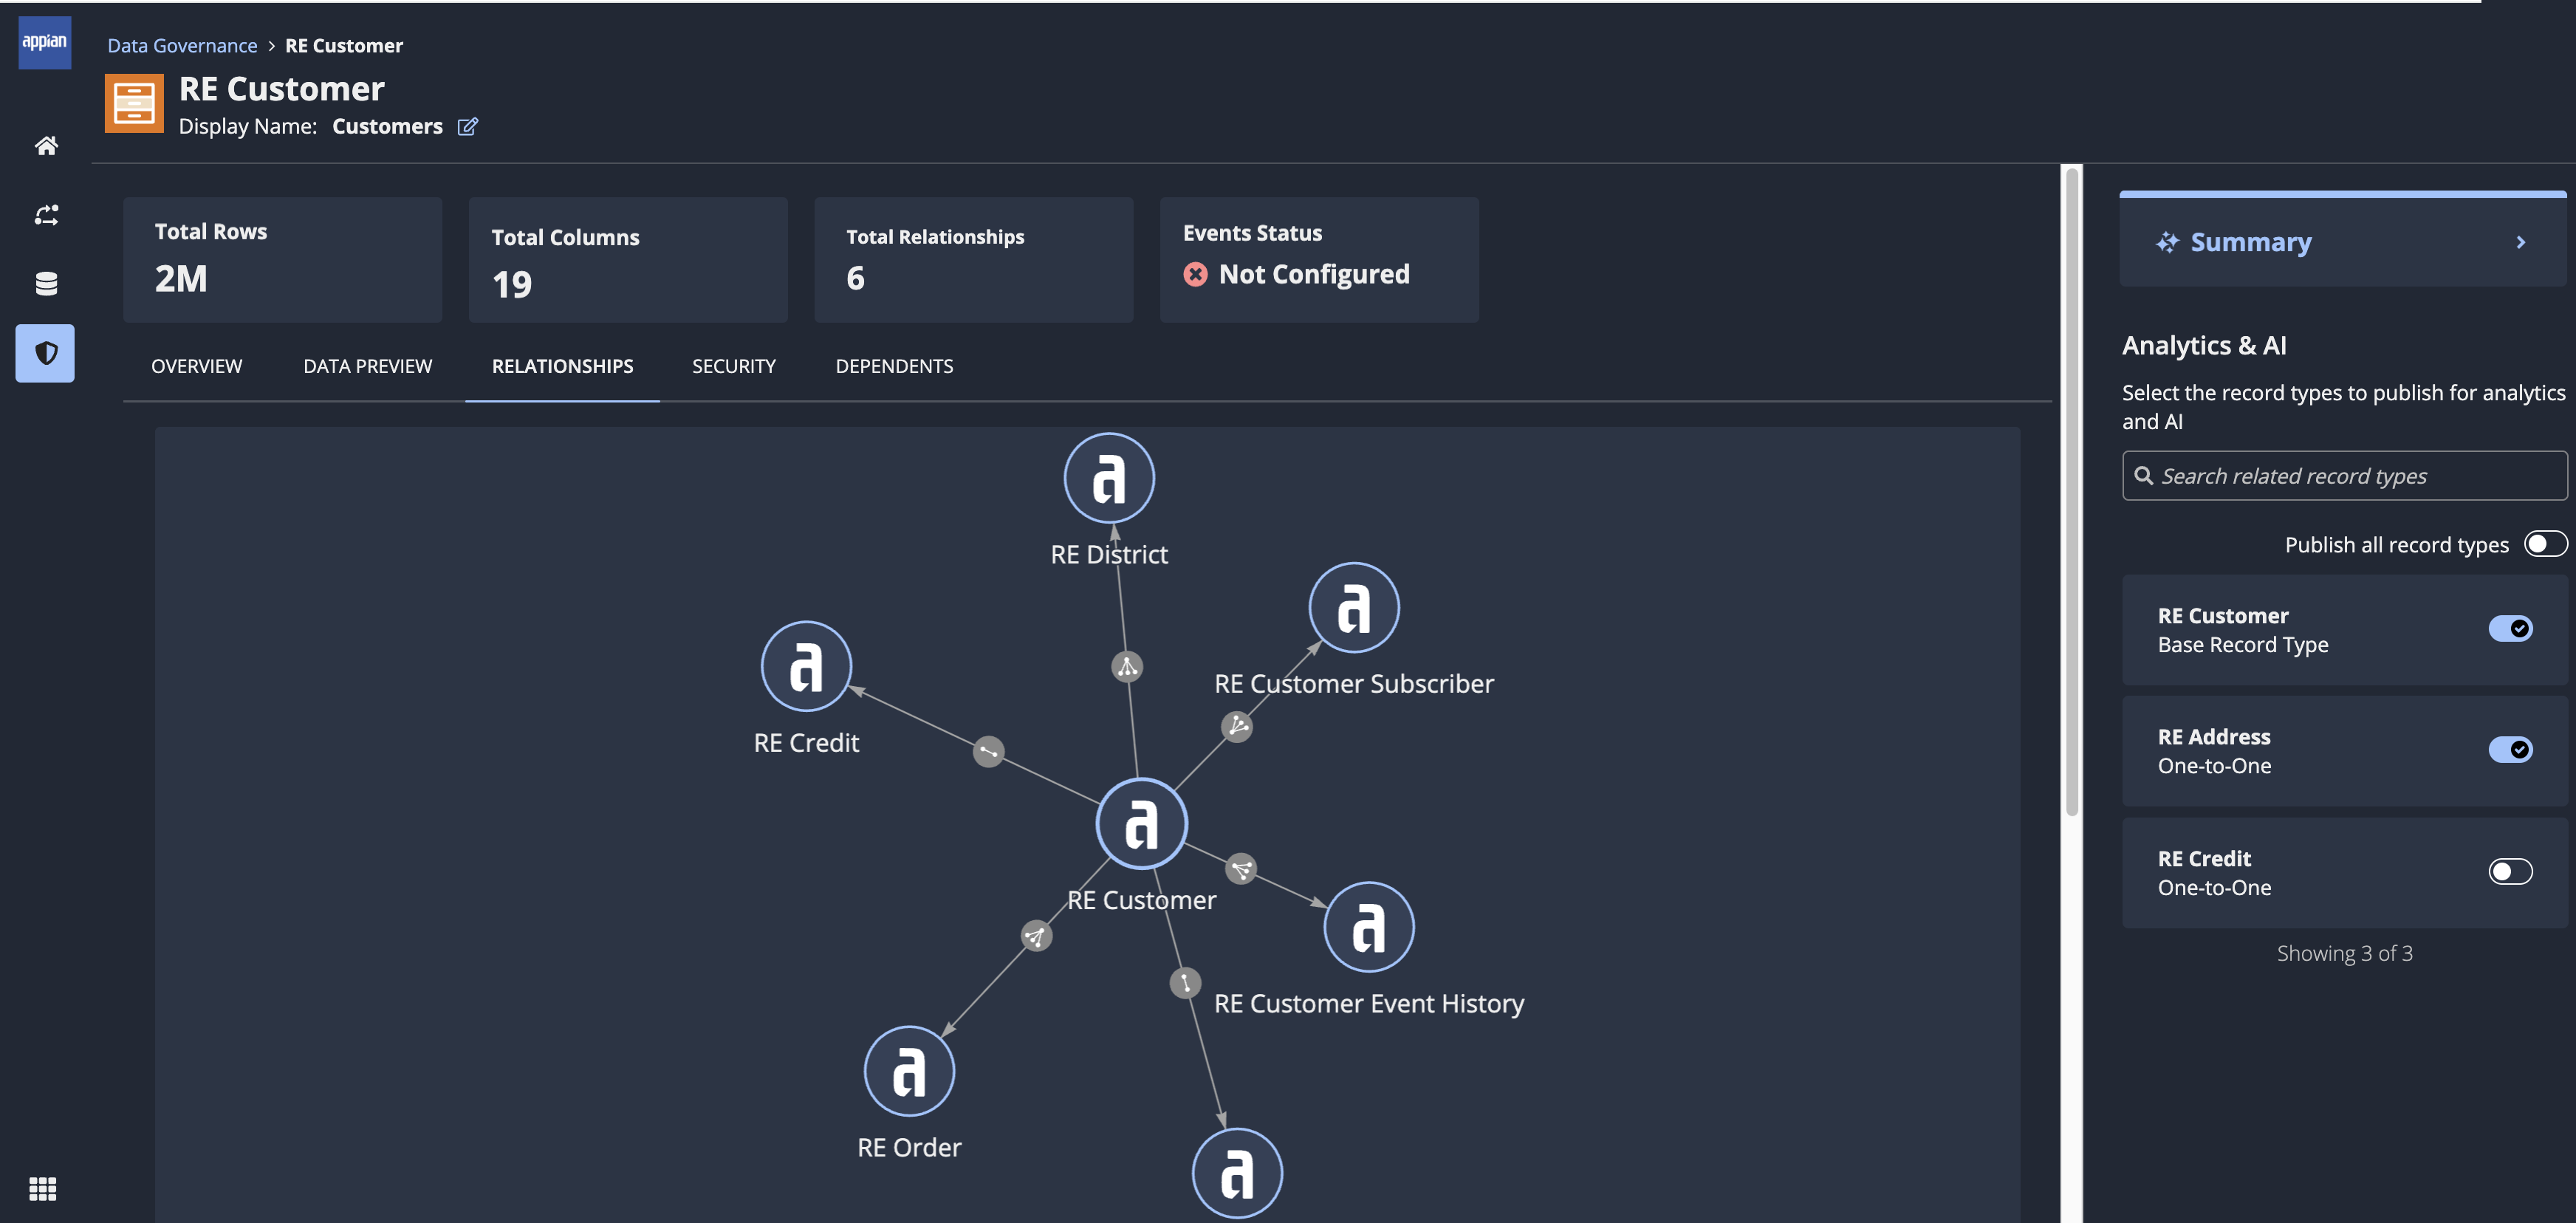Switch to the Overview tab
This screenshot has width=2576, height=1223.
pyautogui.click(x=196, y=366)
